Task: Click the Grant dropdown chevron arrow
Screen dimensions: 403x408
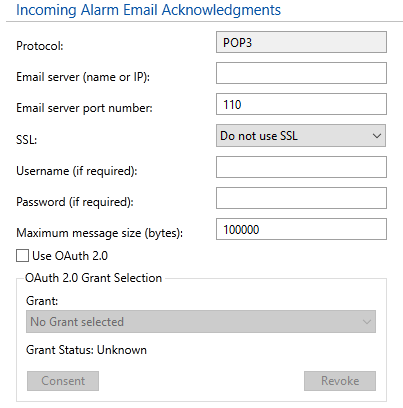Action: coord(367,322)
